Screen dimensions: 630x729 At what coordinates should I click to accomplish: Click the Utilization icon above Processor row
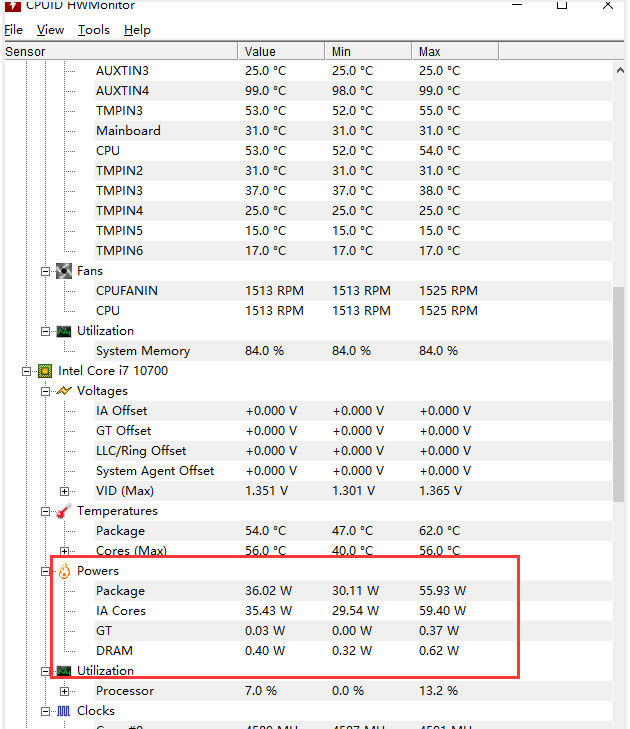(64, 671)
